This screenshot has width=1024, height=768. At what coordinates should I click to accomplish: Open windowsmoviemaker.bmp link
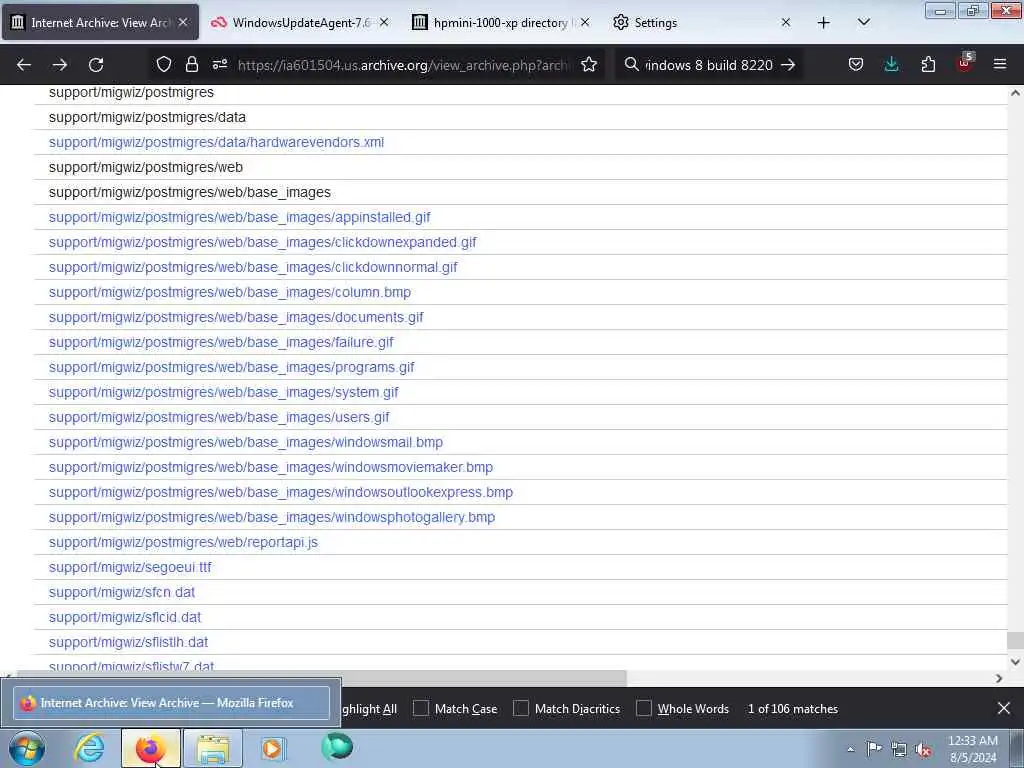tap(271, 468)
